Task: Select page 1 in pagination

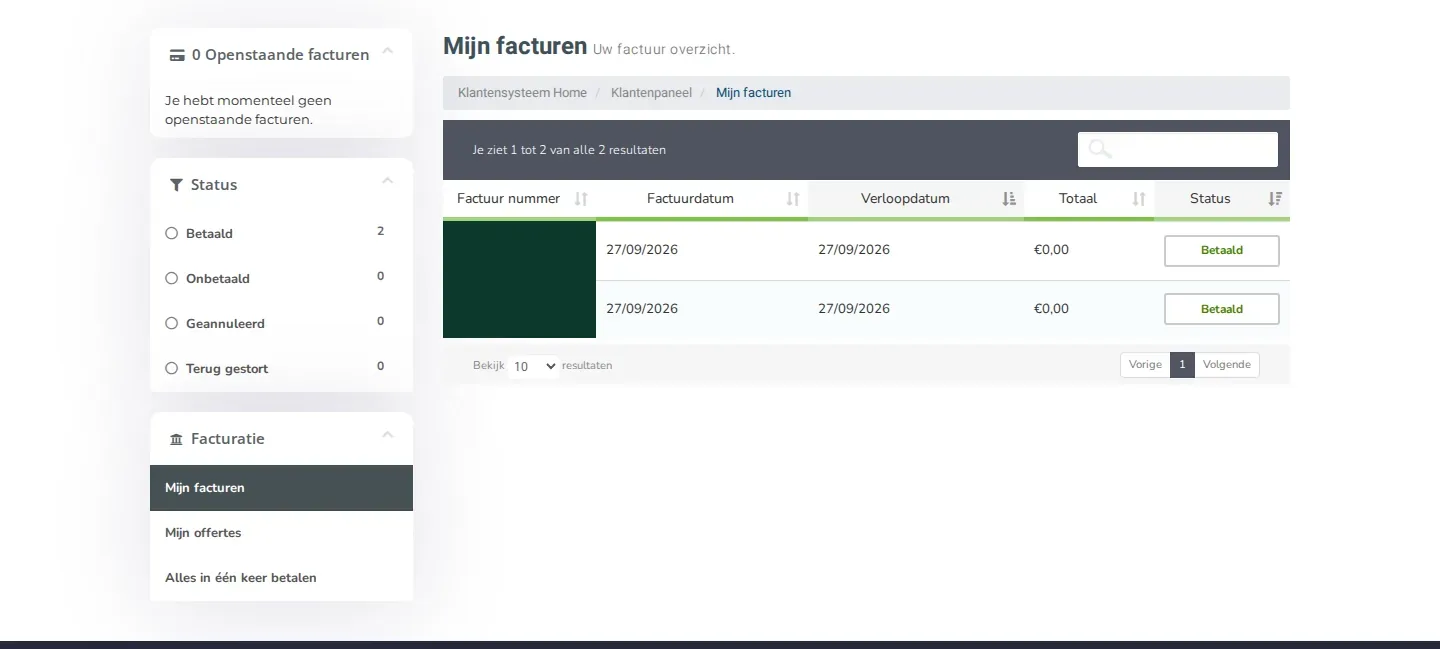Action: [x=1182, y=365]
